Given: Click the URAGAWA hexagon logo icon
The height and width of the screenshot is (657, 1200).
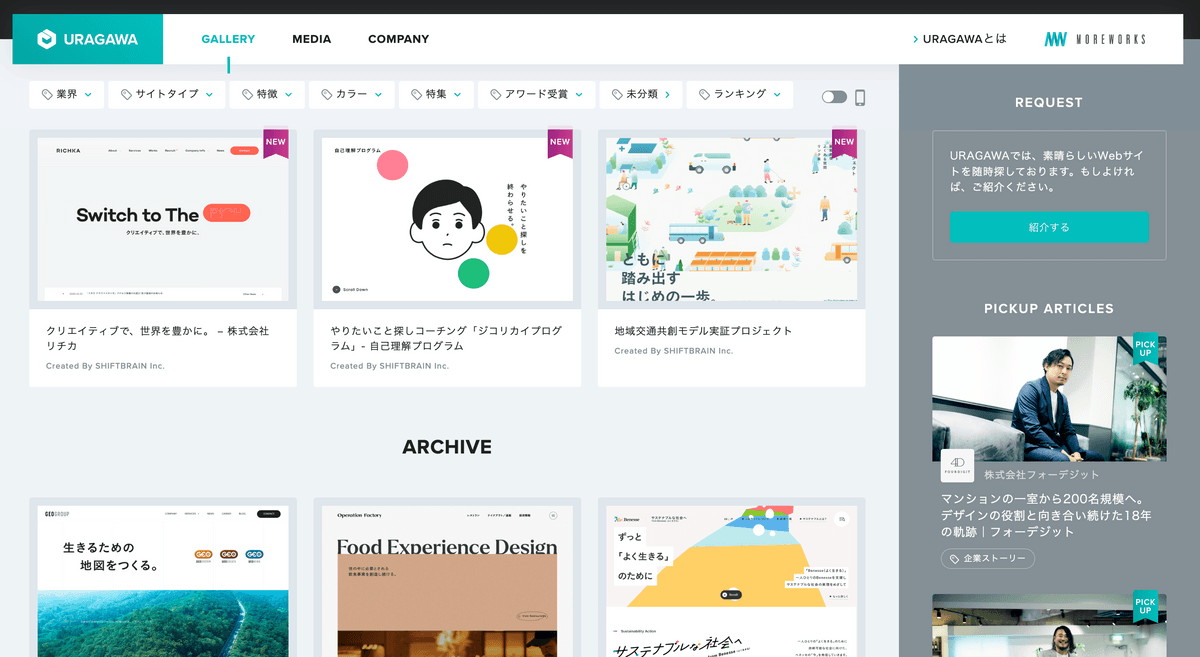Looking at the screenshot, I should (46, 40).
